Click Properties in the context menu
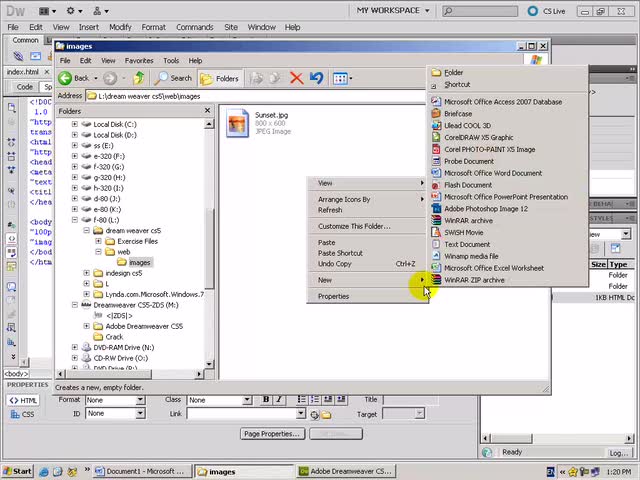This screenshot has height=480, width=640. point(367,296)
